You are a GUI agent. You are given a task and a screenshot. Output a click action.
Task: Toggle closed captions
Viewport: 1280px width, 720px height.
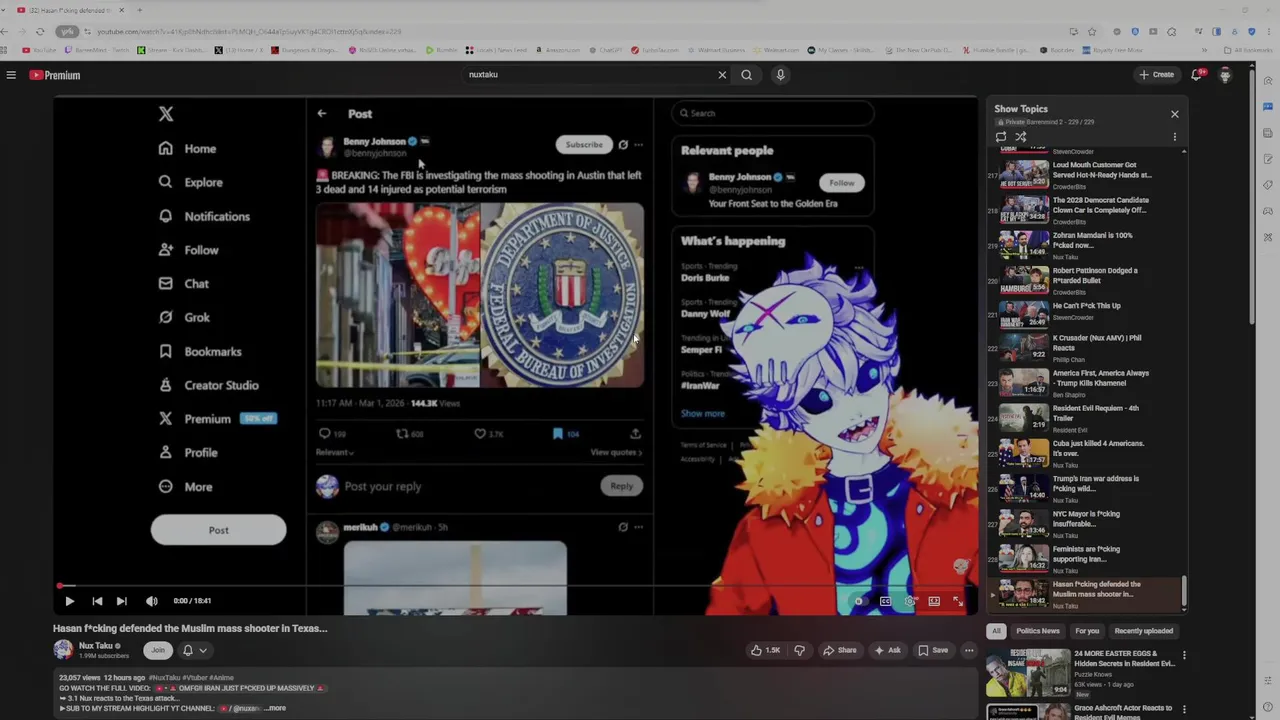coord(885,601)
